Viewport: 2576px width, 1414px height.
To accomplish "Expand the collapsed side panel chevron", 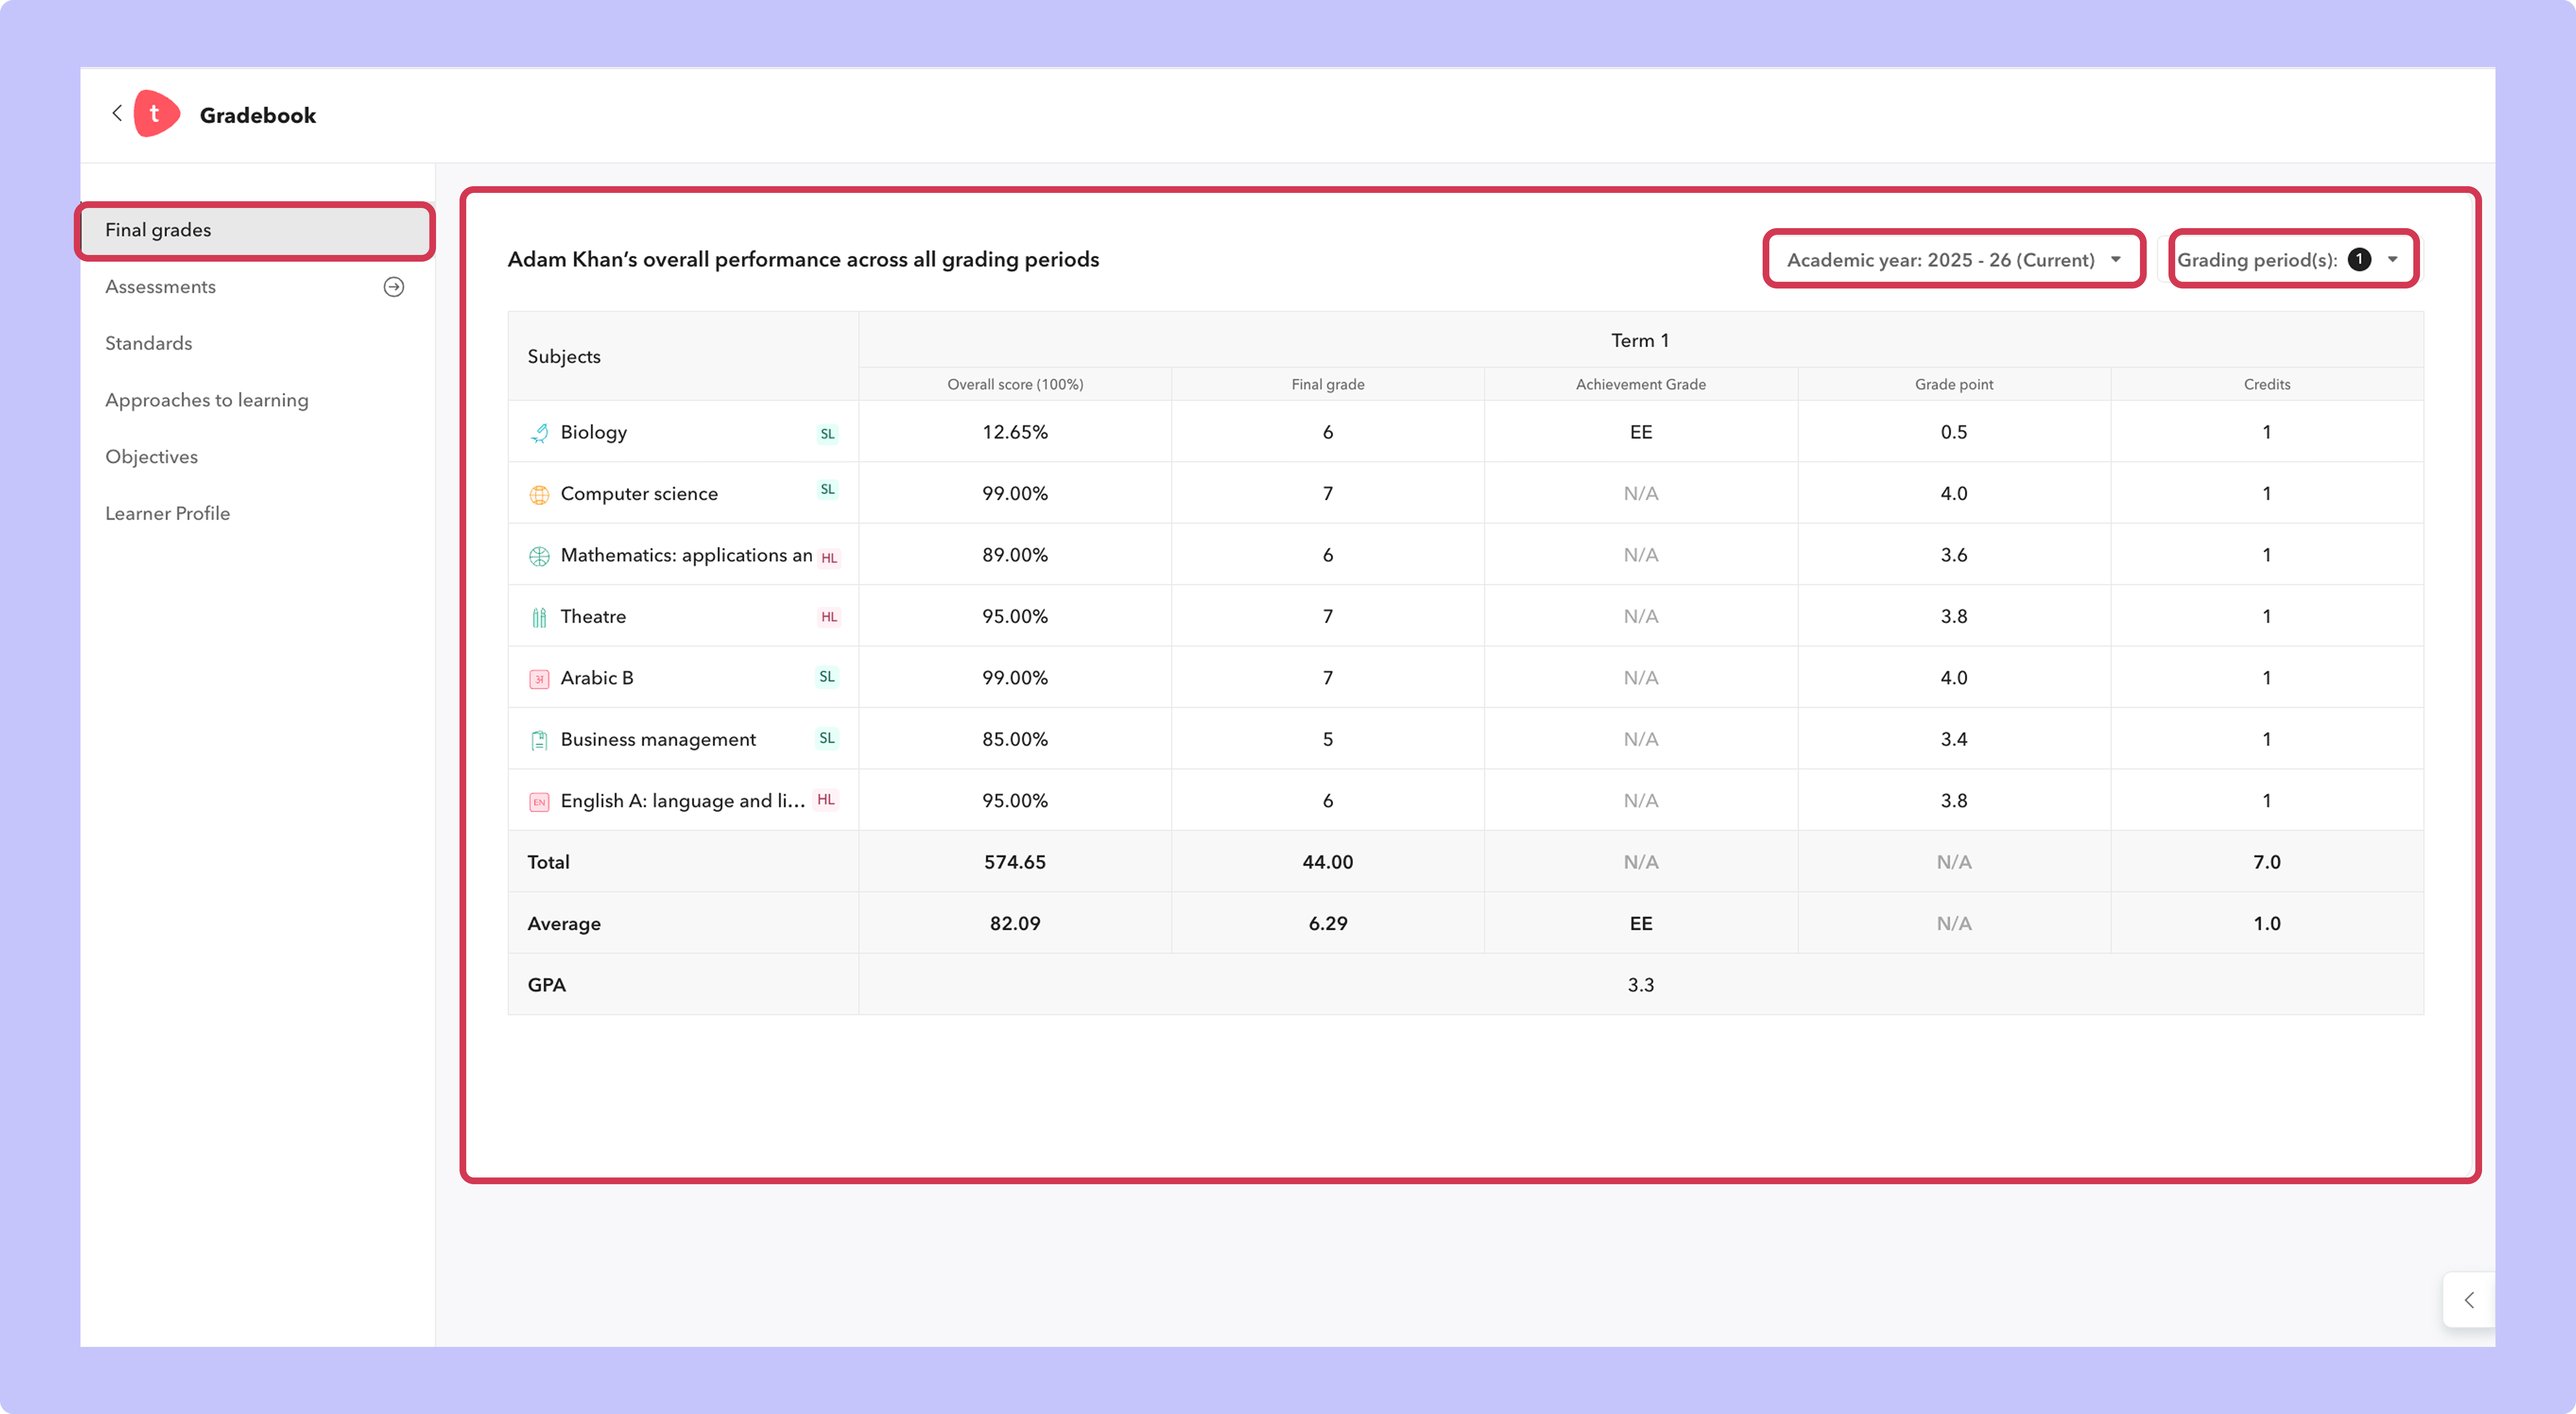I will pyautogui.click(x=2469, y=1299).
